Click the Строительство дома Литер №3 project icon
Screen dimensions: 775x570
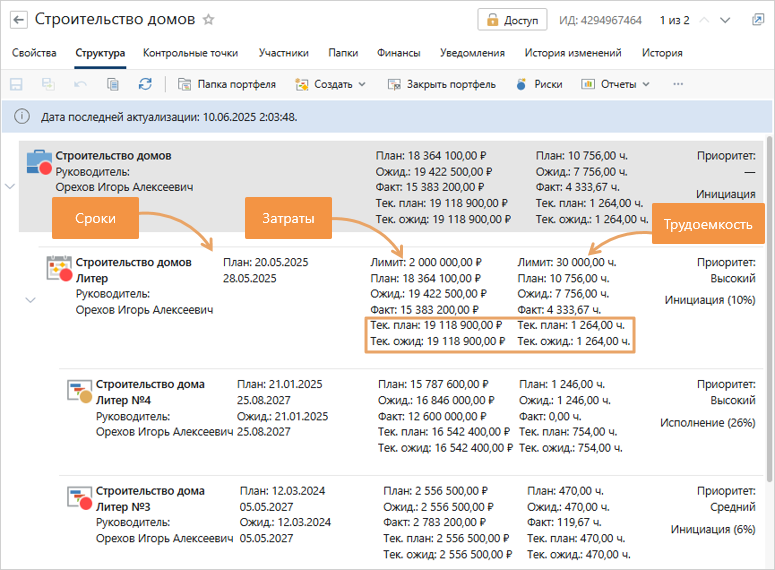coord(79,496)
